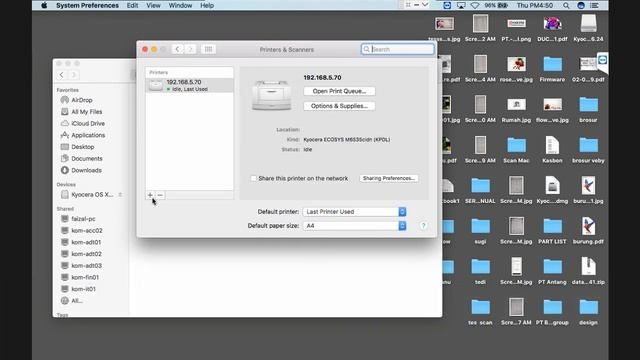Select Downloads in Finder sidebar
The image size is (640, 360).
[x=86, y=170]
